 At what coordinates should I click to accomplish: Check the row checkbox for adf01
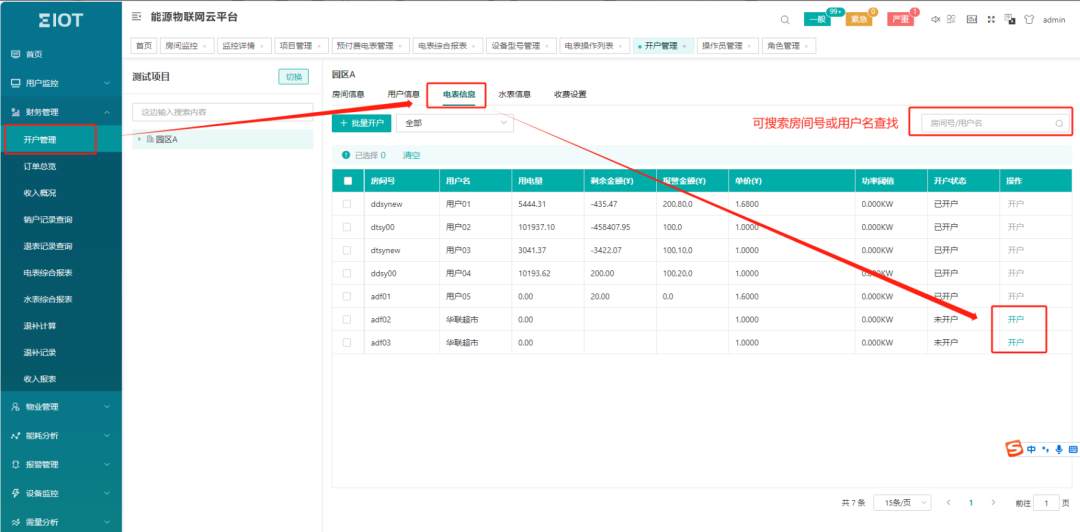[347, 296]
